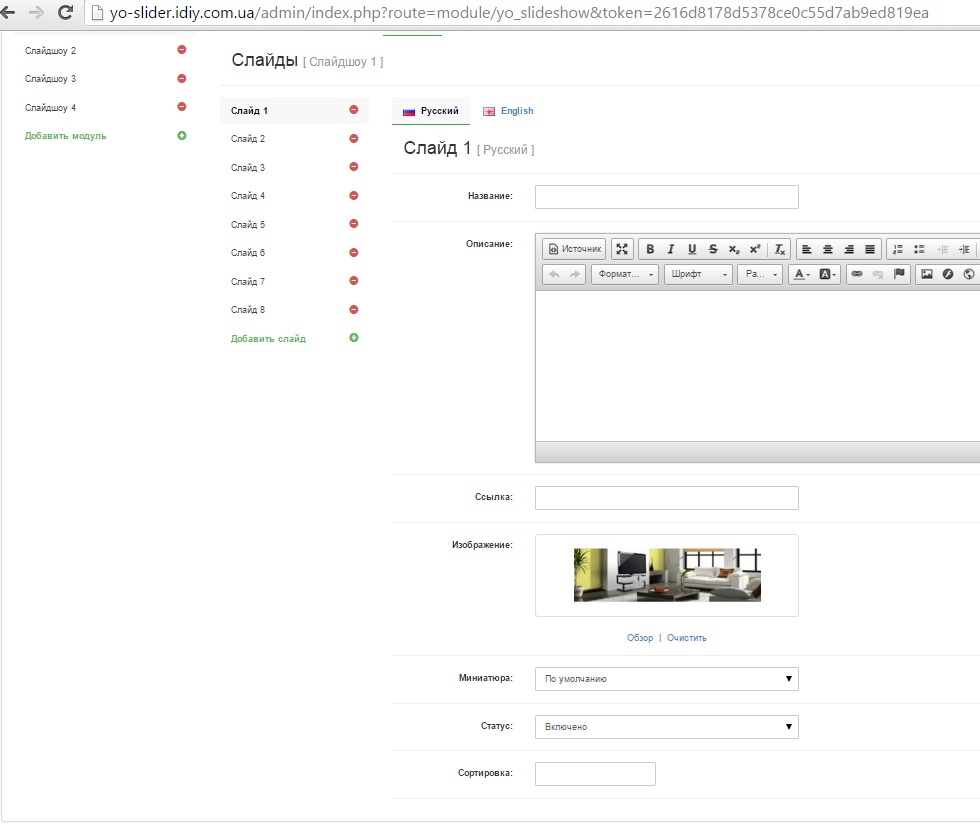The width and height of the screenshot is (980, 832).
Task: Click the slide image thumbnail preview
Action: (667, 575)
